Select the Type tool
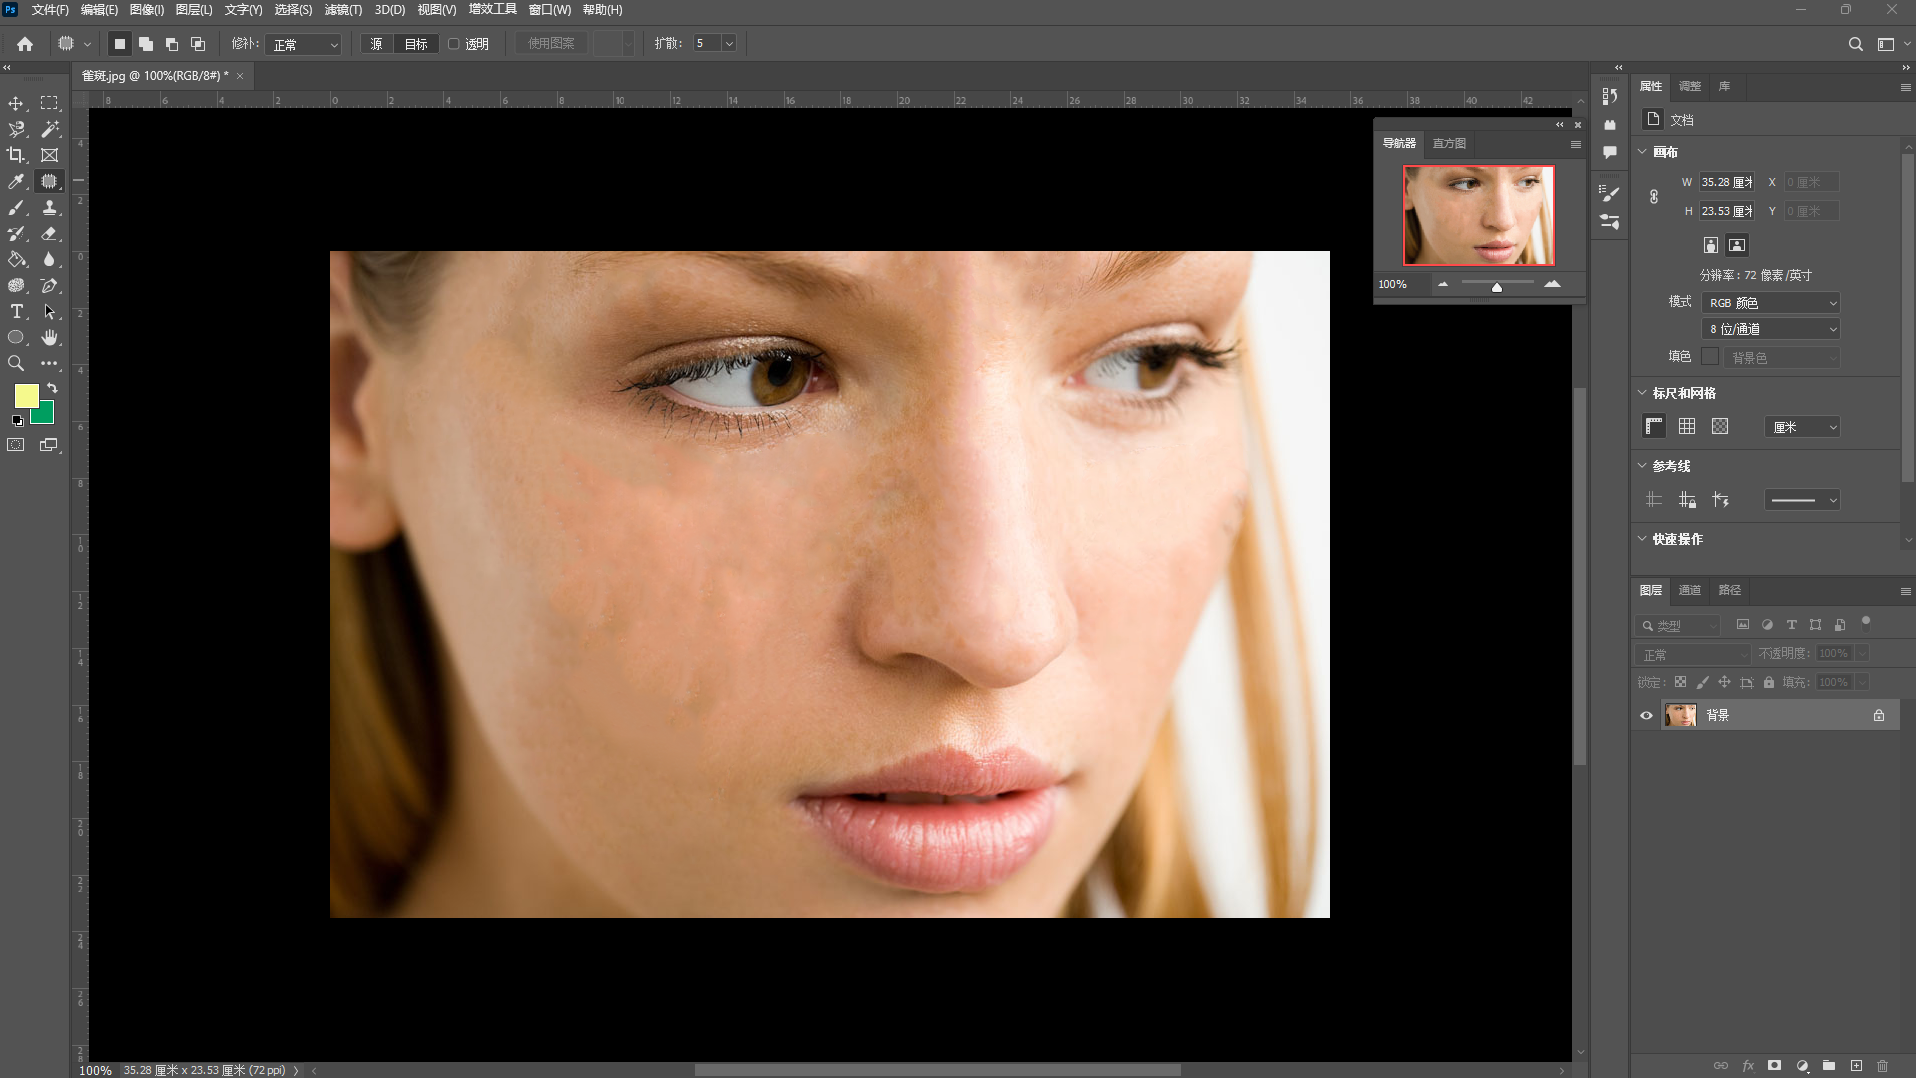The height and width of the screenshot is (1078, 1916). [x=16, y=311]
